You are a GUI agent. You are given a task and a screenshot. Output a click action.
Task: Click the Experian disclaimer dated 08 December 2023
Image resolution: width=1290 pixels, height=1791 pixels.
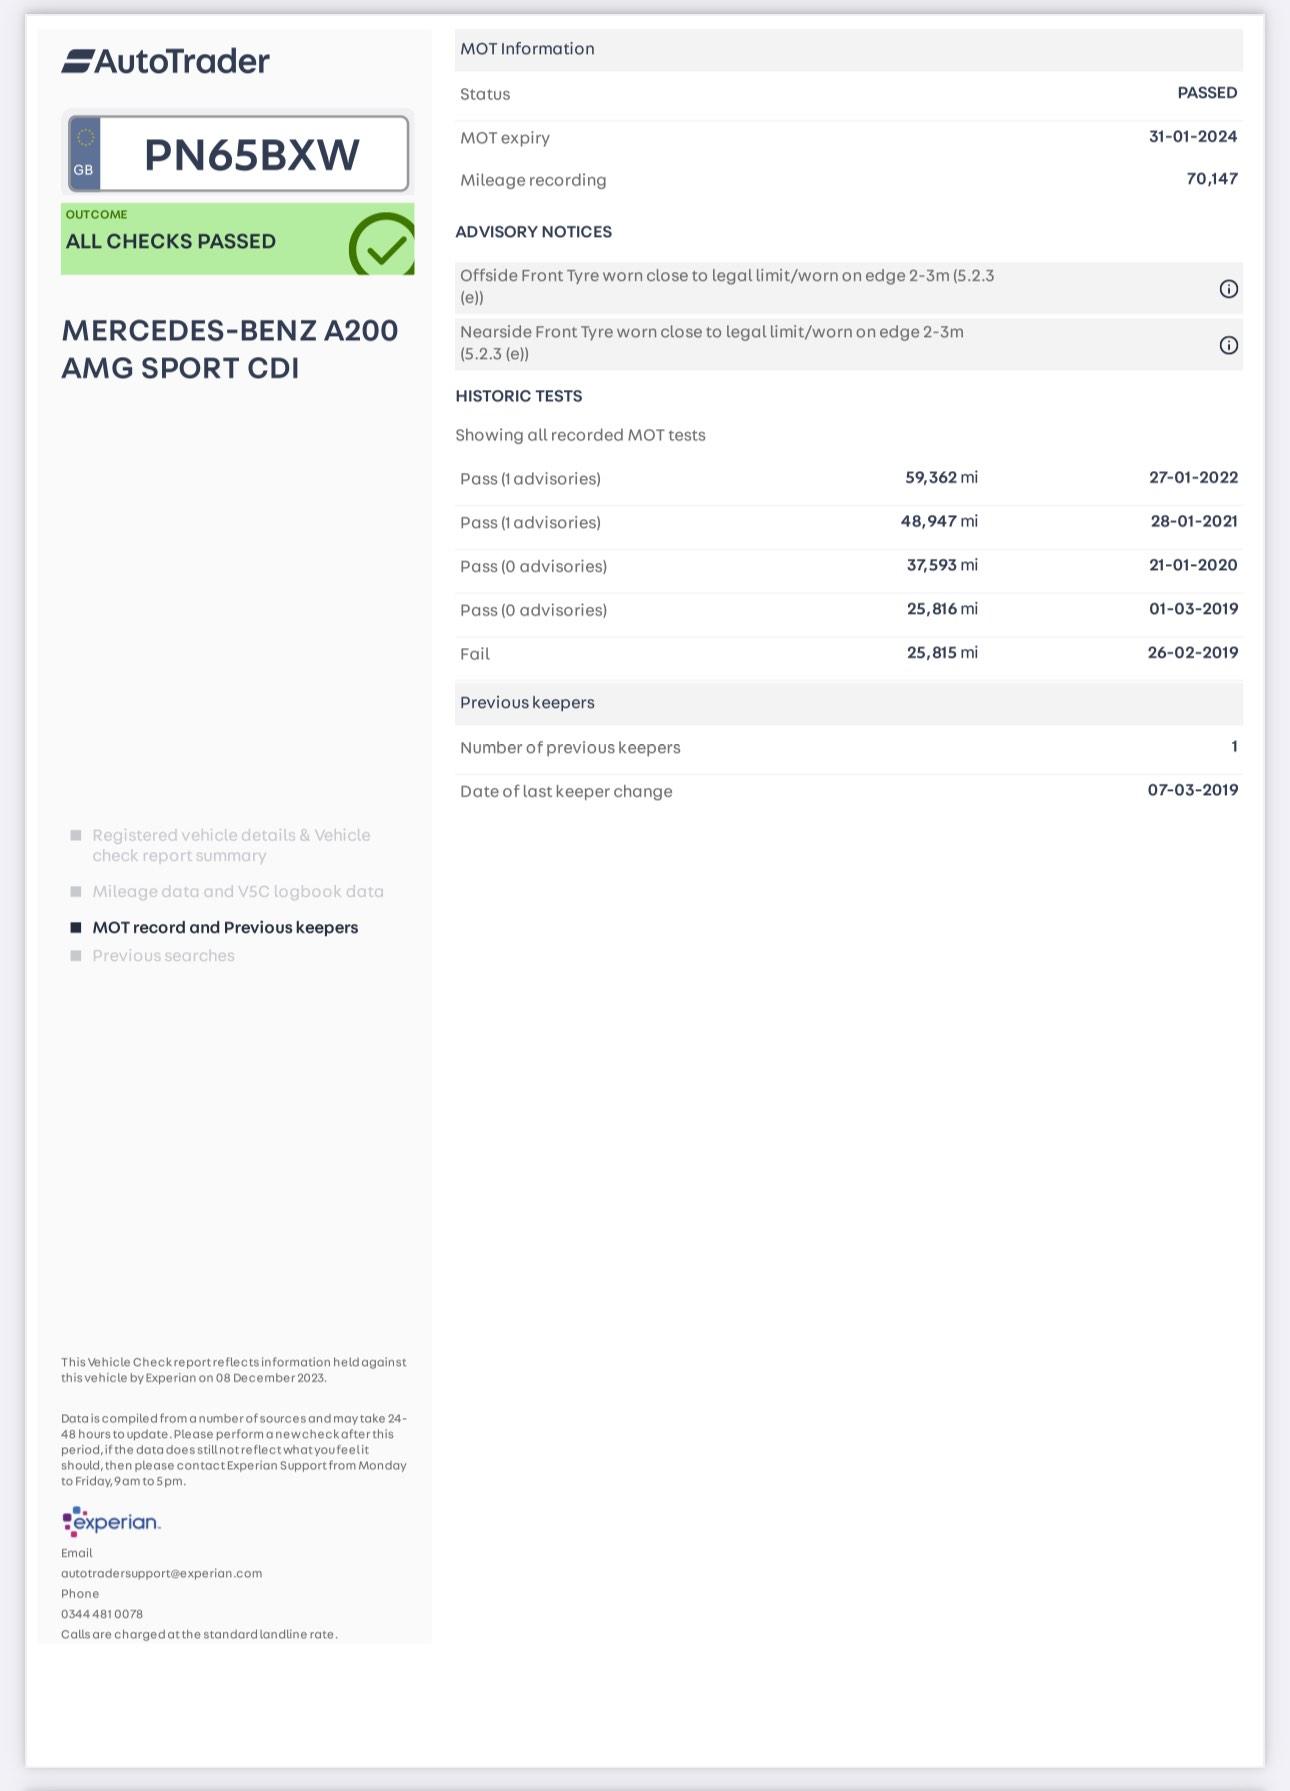point(234,1370)
